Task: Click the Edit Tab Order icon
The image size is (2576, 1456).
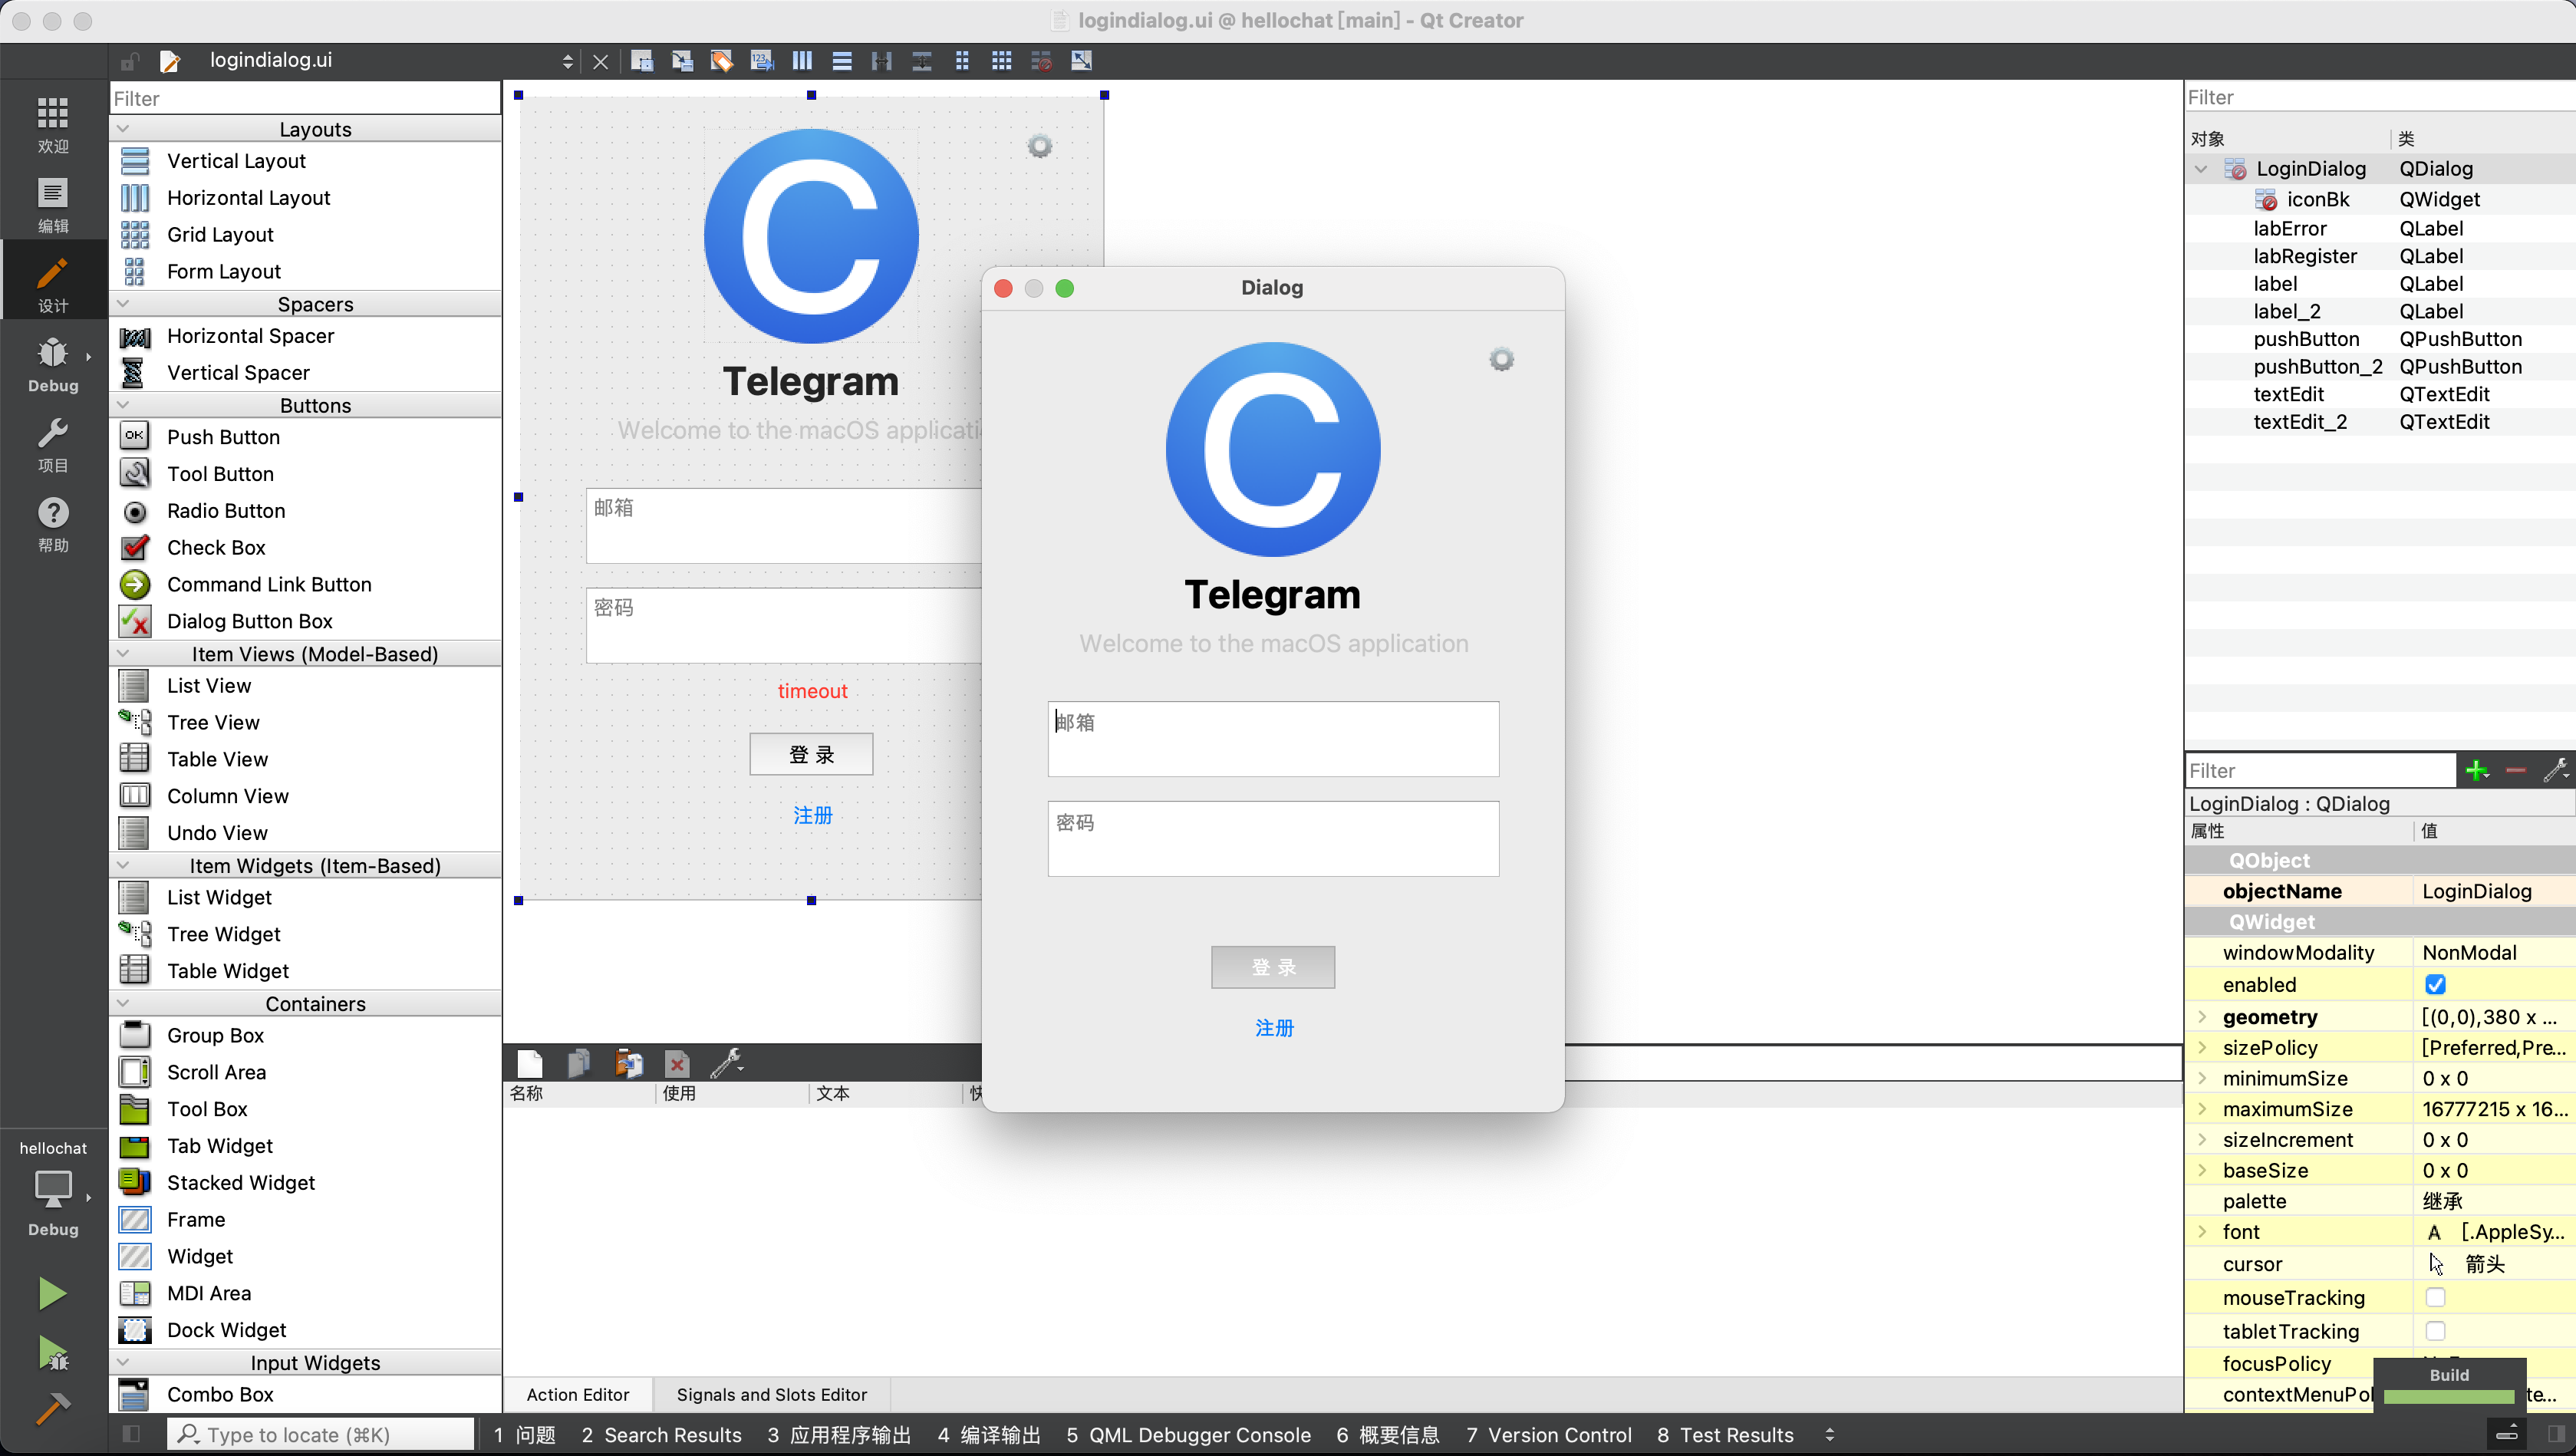Action: pyautogui.click(x=762, y=61)
